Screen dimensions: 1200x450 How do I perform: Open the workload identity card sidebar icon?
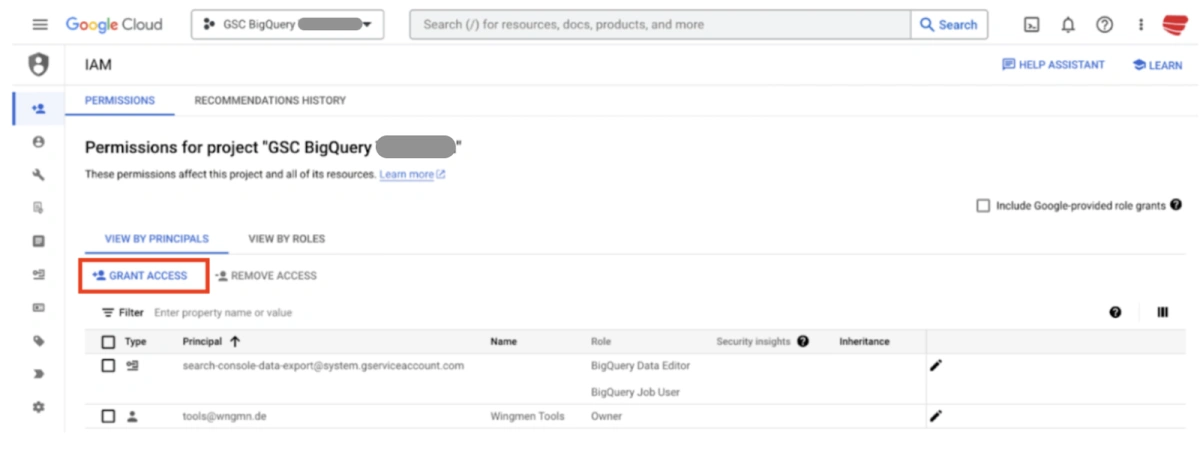tap(38, 307)
